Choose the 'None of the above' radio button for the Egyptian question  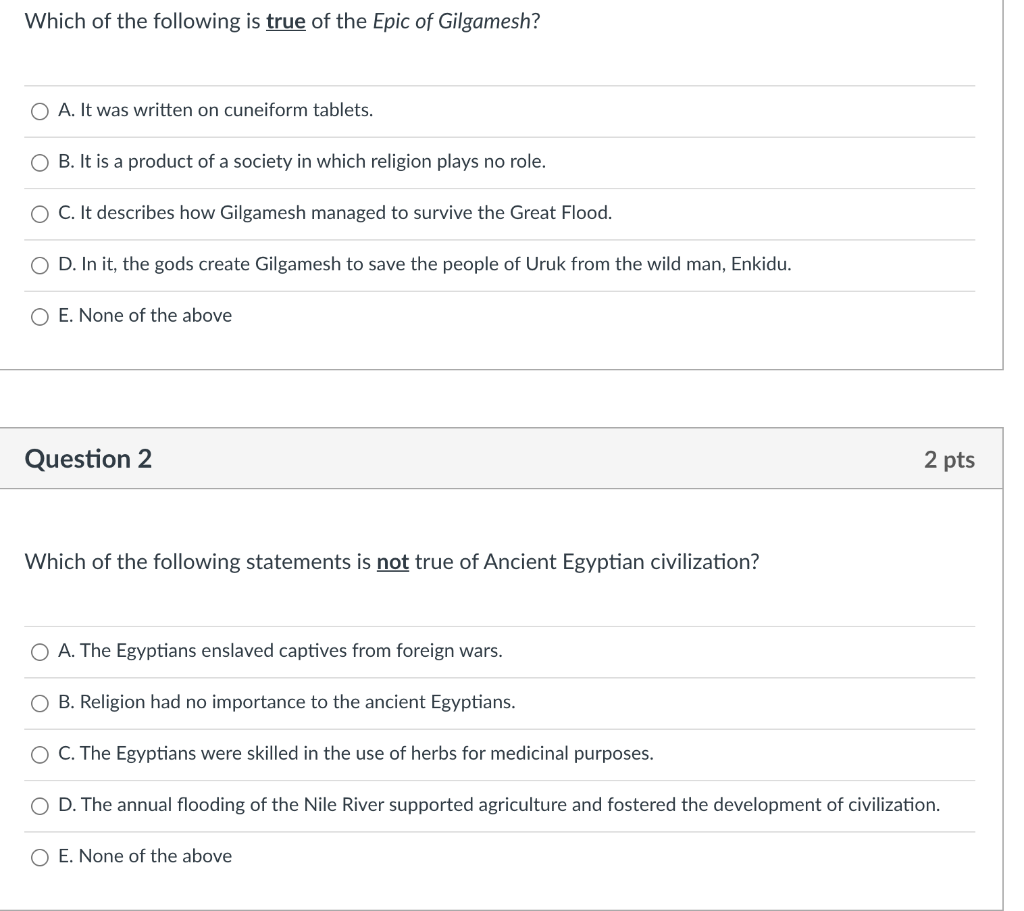(40, 857)
